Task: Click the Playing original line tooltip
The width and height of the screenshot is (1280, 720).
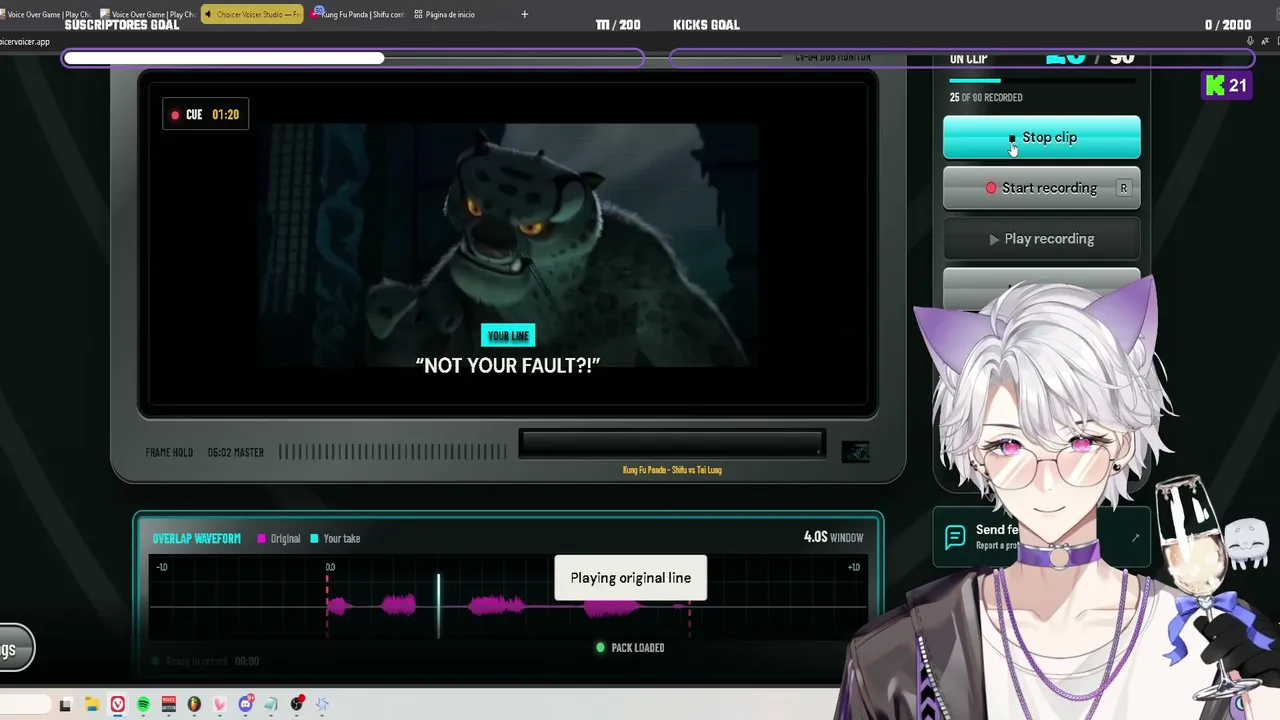Action: (630, 578)
